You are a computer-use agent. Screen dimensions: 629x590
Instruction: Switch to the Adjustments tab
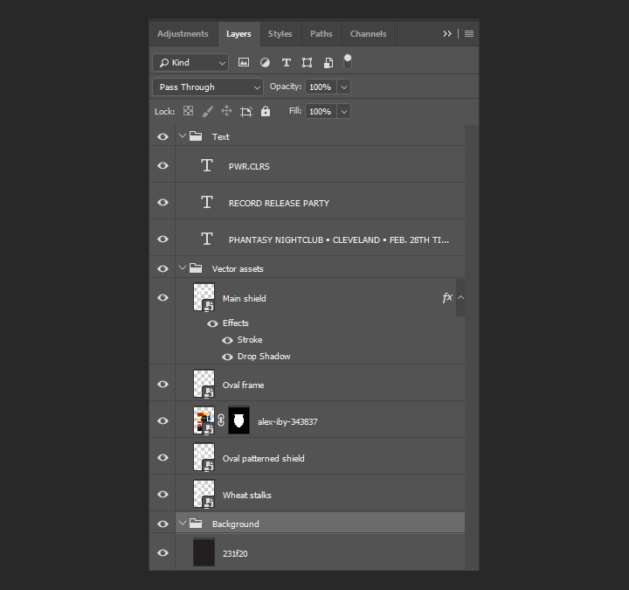click(182, 34)
